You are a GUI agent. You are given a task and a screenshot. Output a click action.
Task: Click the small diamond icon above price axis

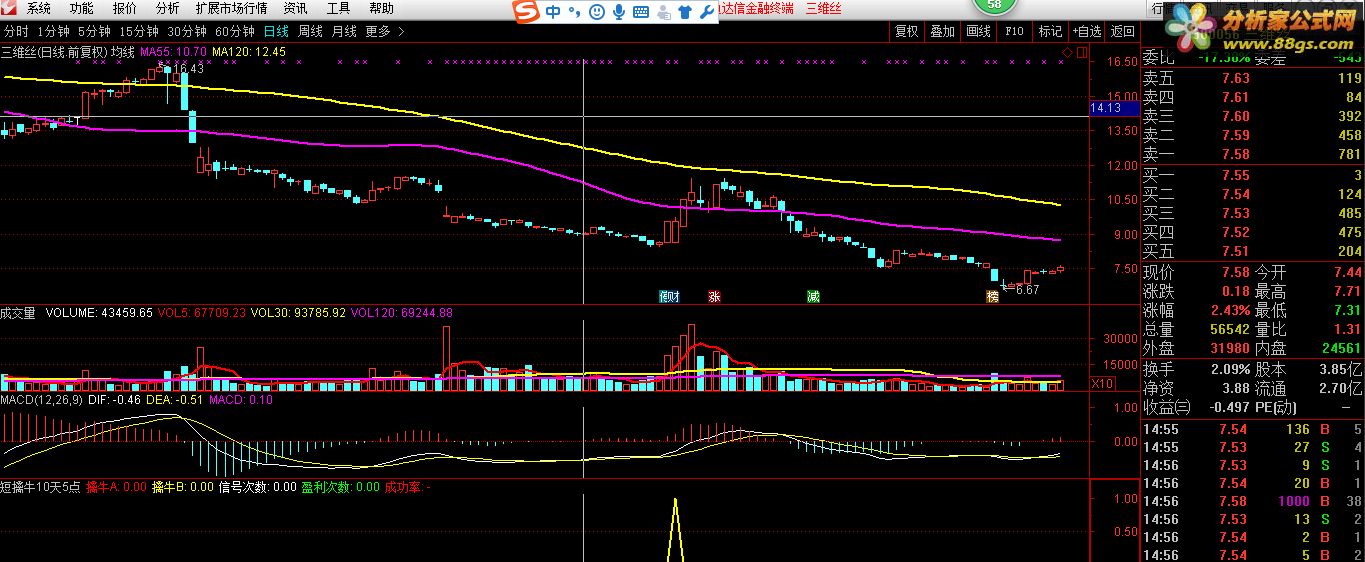pos(1067,51)
